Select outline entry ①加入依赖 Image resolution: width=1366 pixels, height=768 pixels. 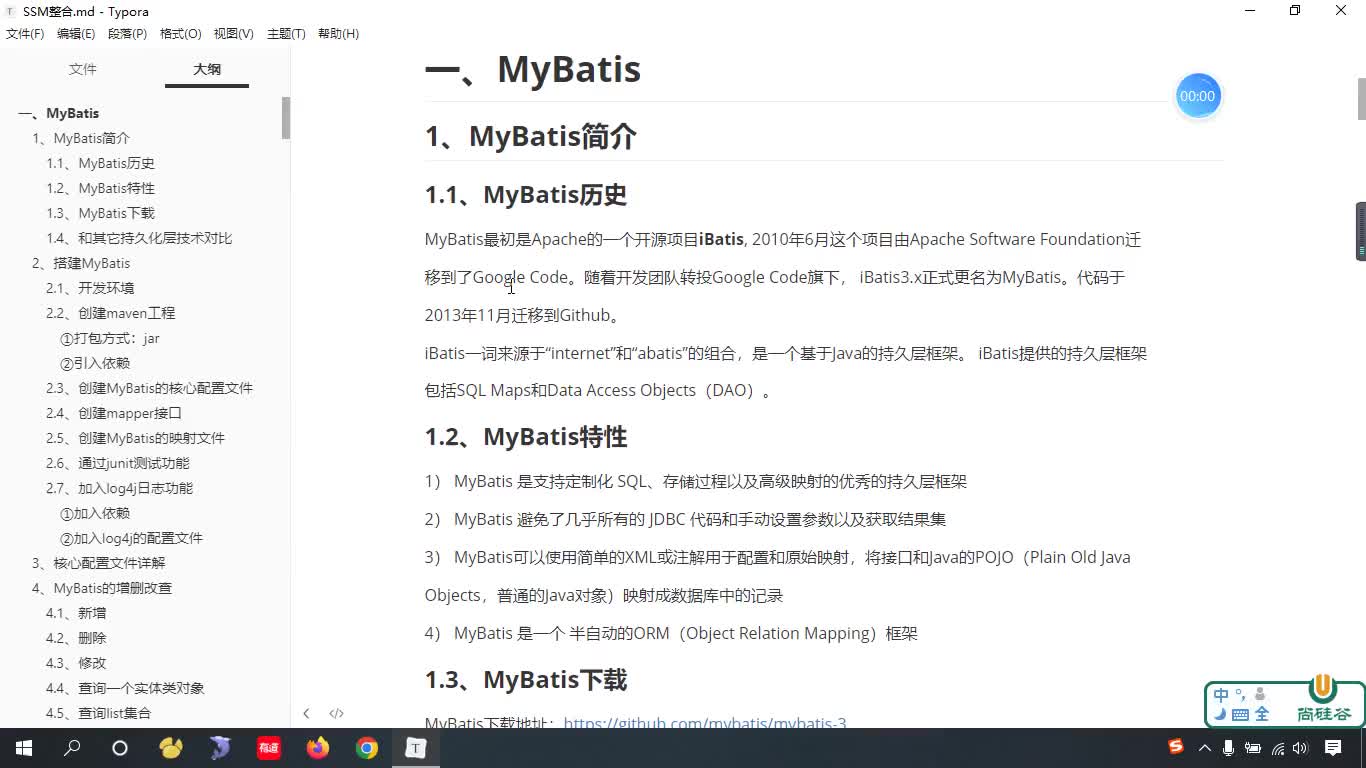point(95,513)
